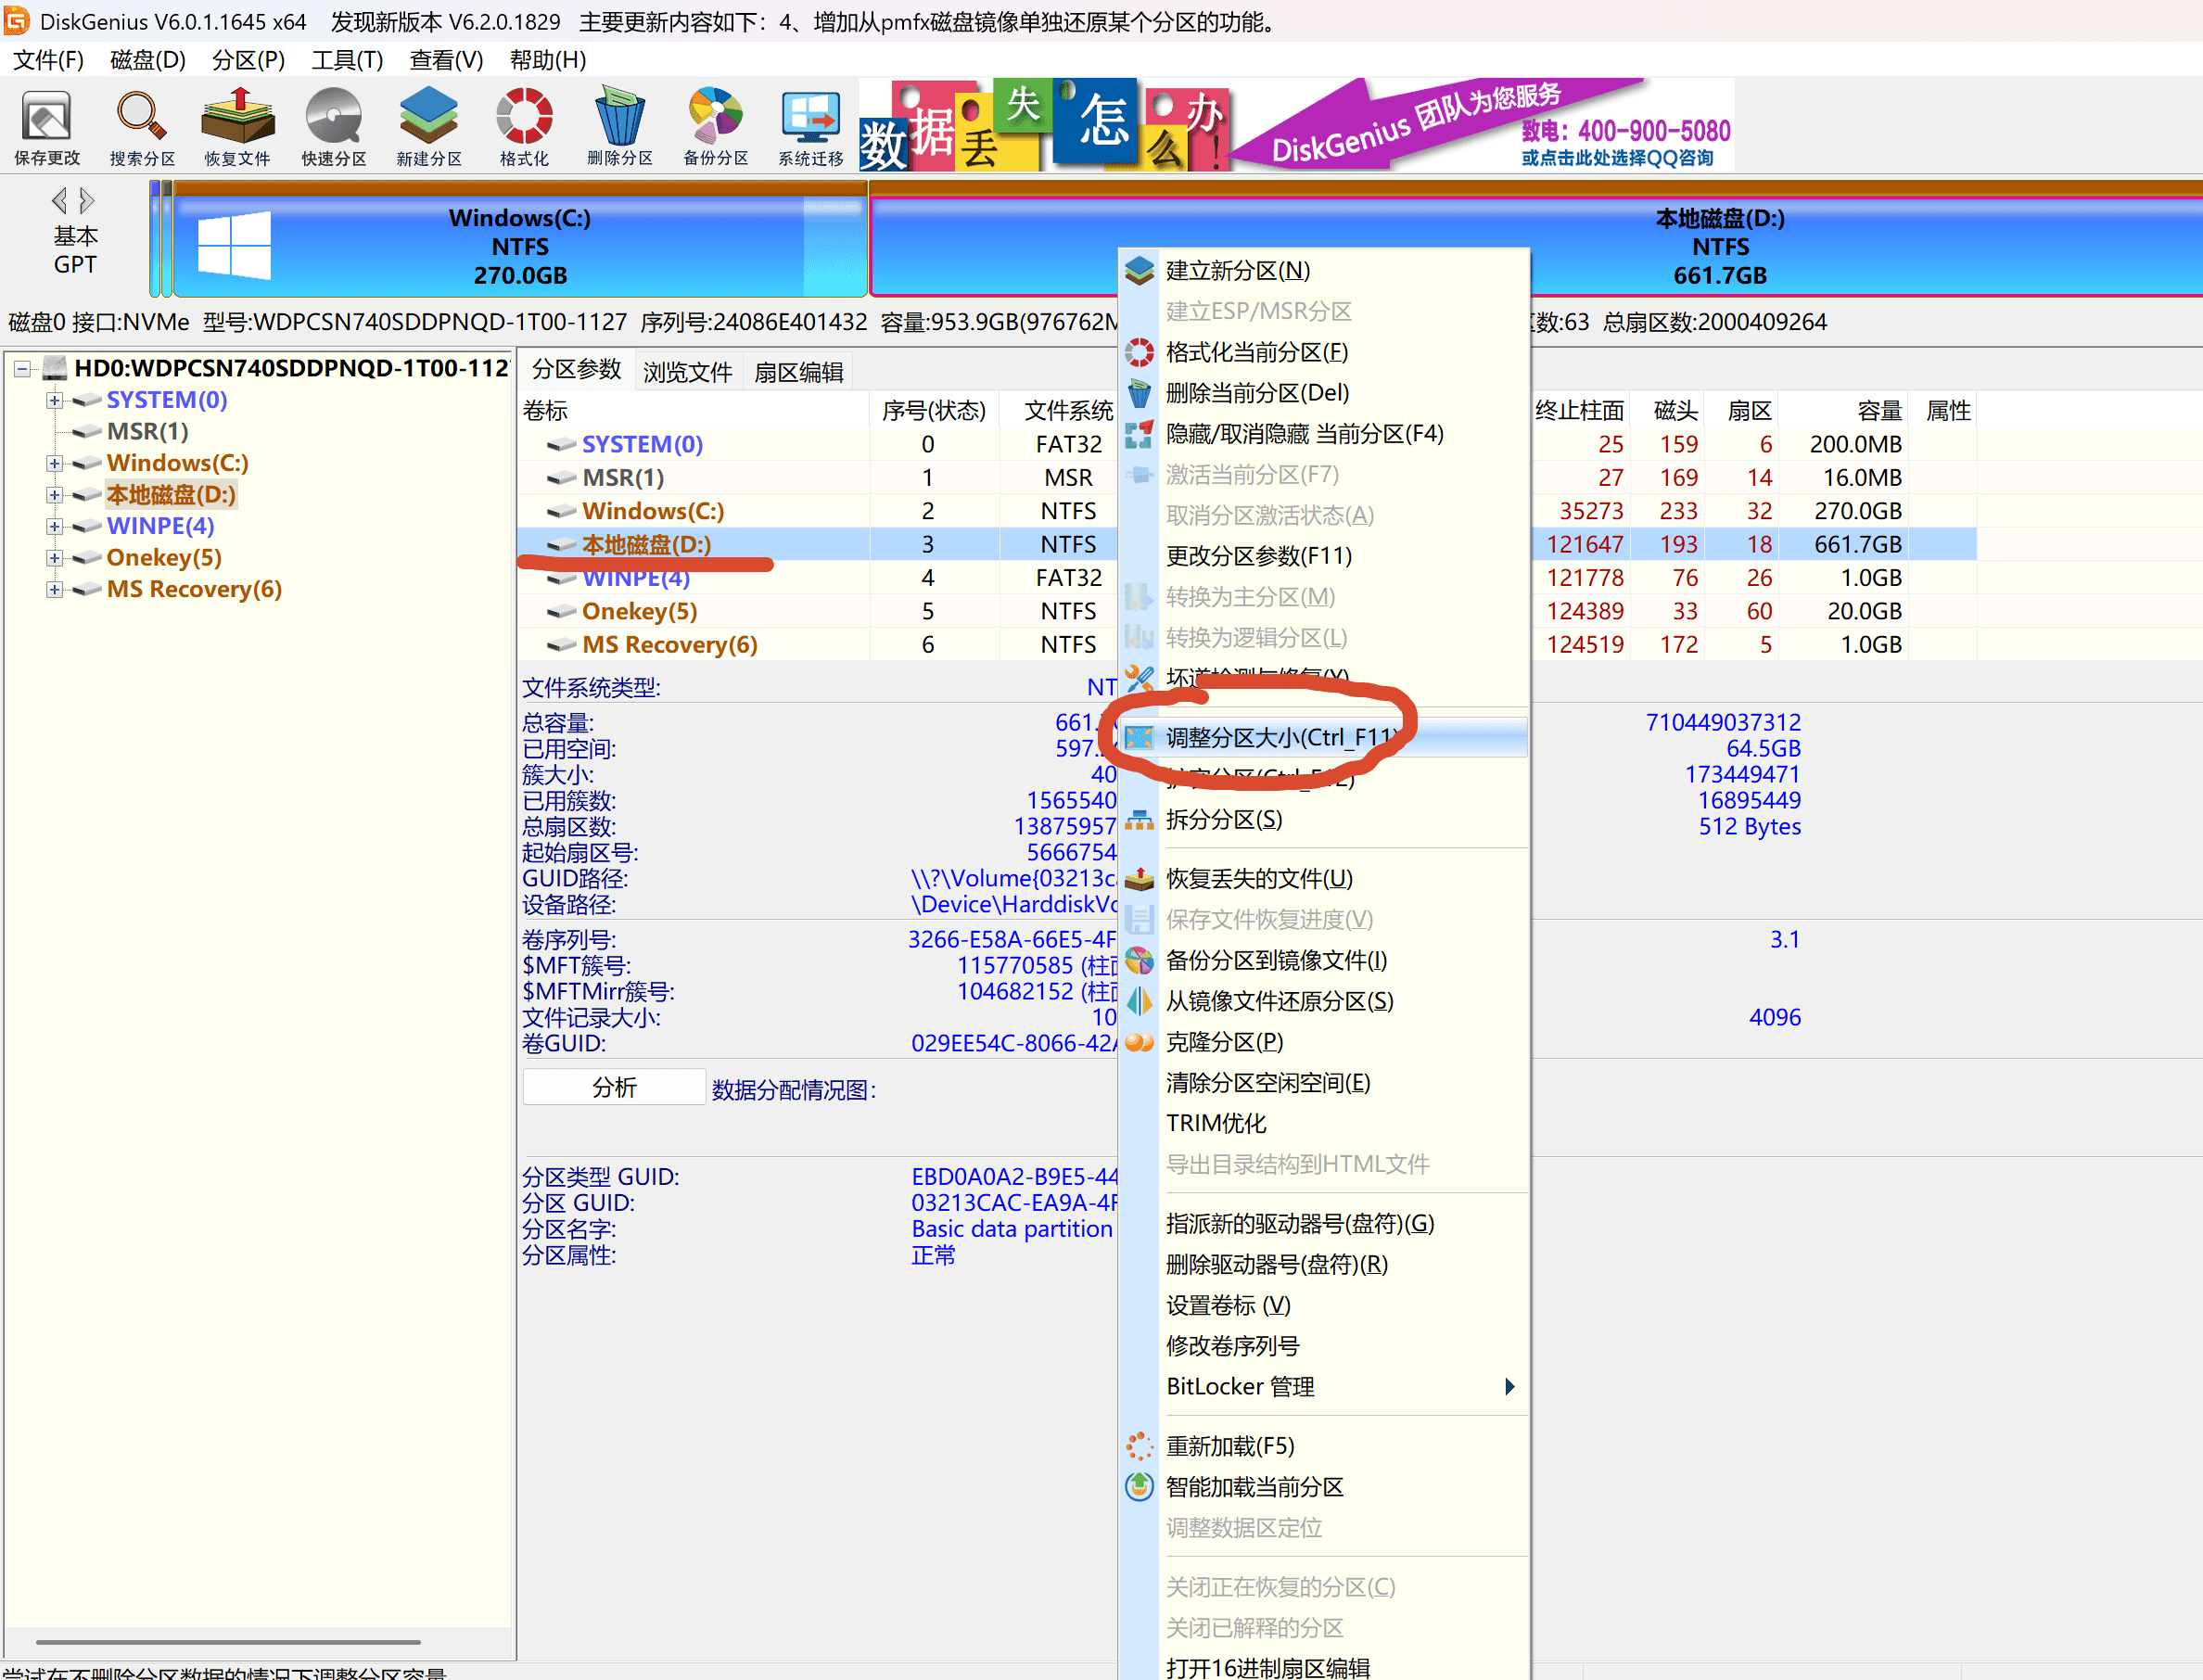Select the MSR(1) item in disk tree

(147, 432)
